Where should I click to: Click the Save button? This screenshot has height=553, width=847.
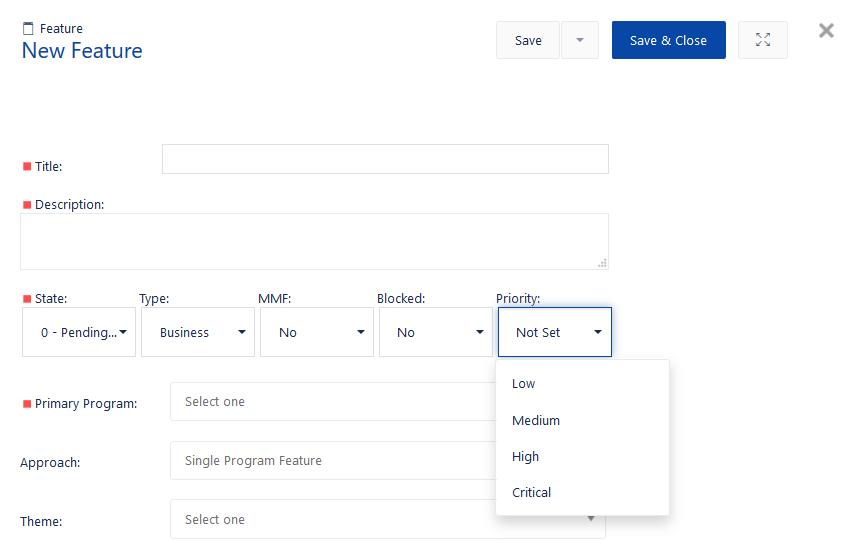pyautogui.click(x=528, y=40)
